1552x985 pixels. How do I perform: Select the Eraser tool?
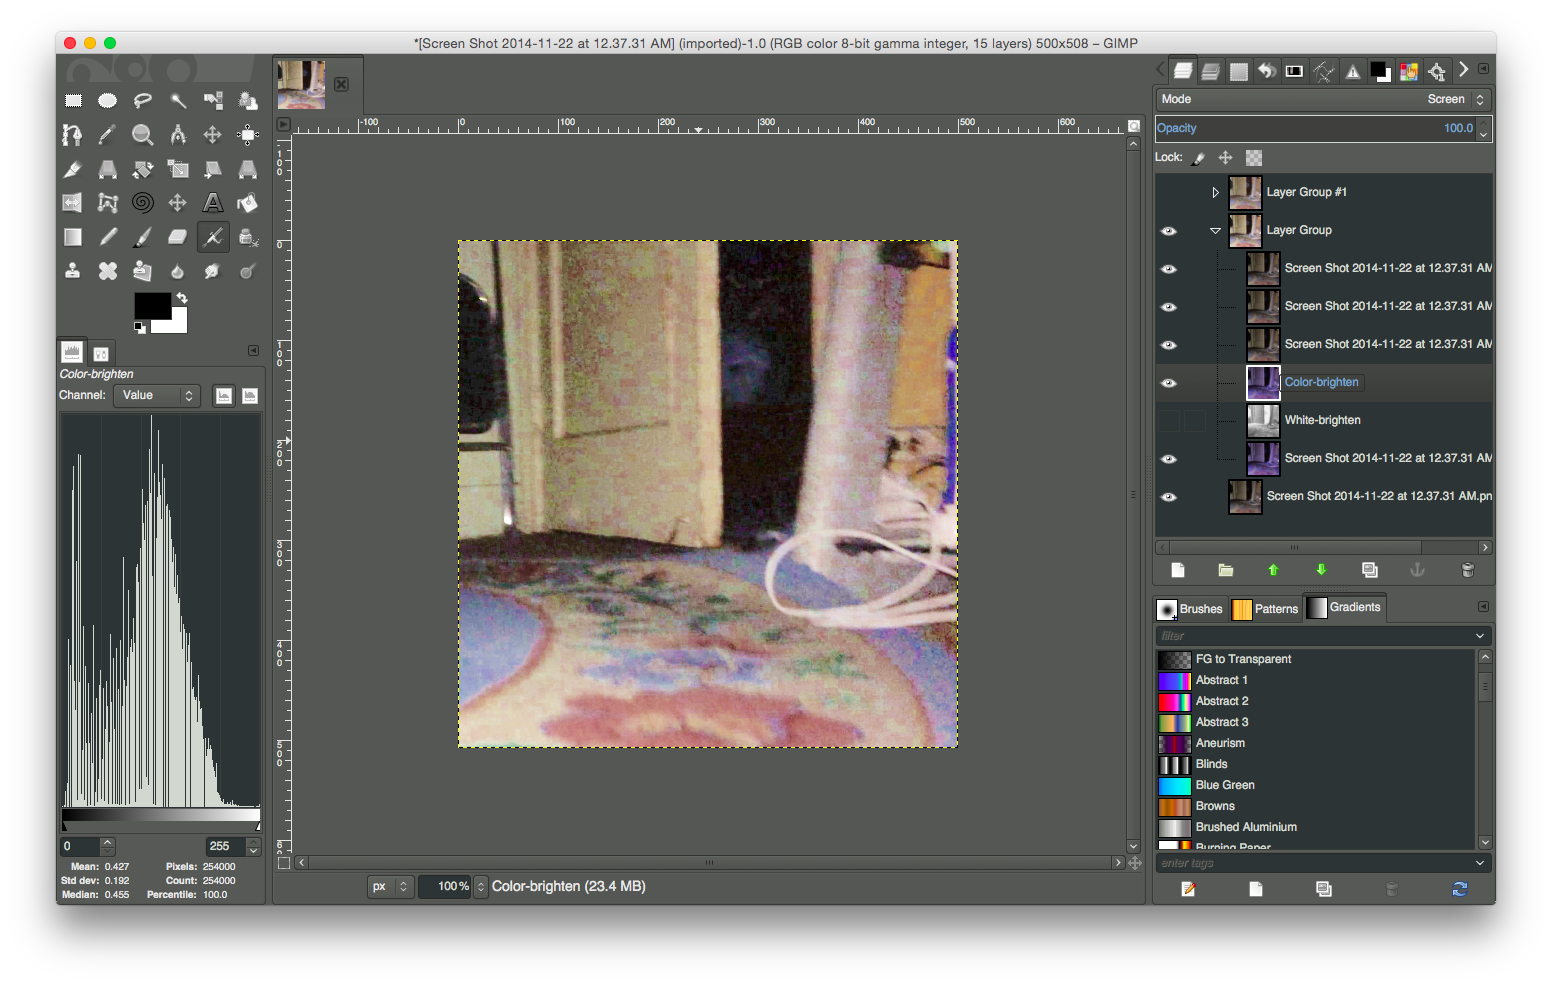(178, 237)
